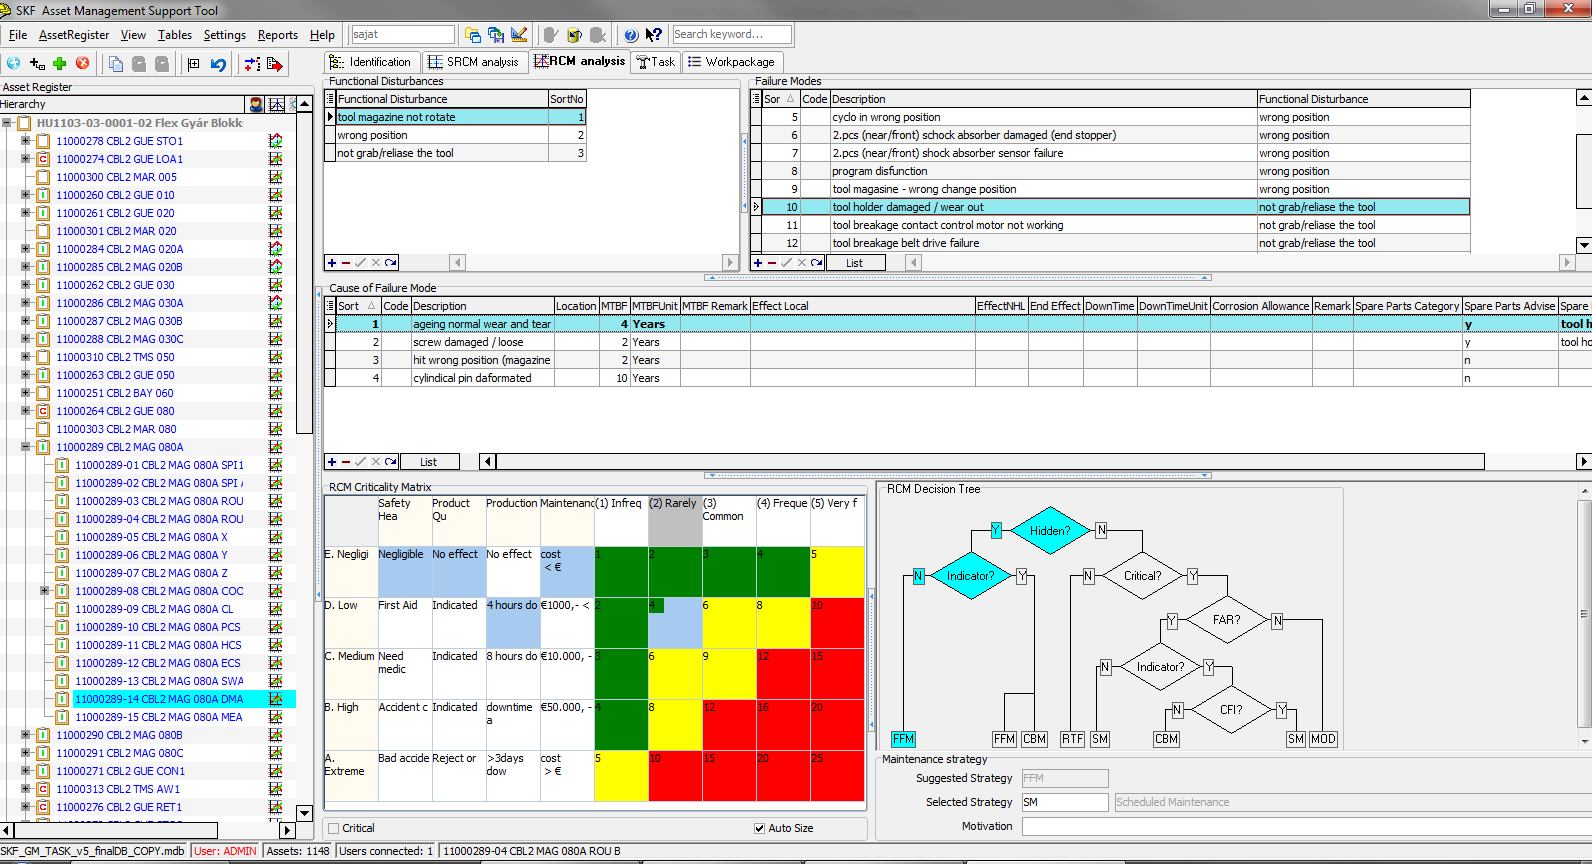Click the RTF outcome box in decision tree
The height and width of the screenshot is (864, 1592).
(x=1072, y=739)
